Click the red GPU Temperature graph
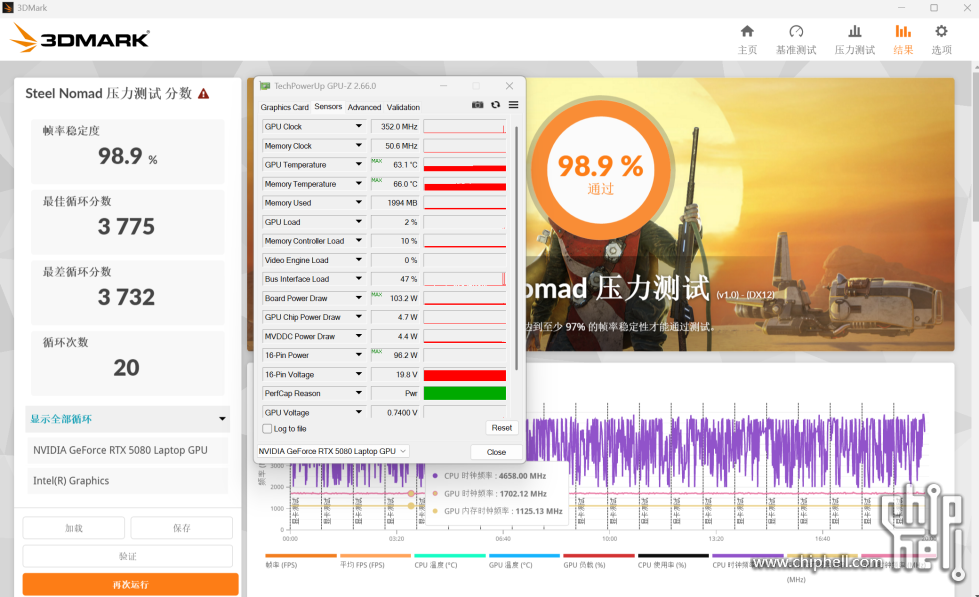The width and height of the screenshot is (979, 597). (465, 165)
